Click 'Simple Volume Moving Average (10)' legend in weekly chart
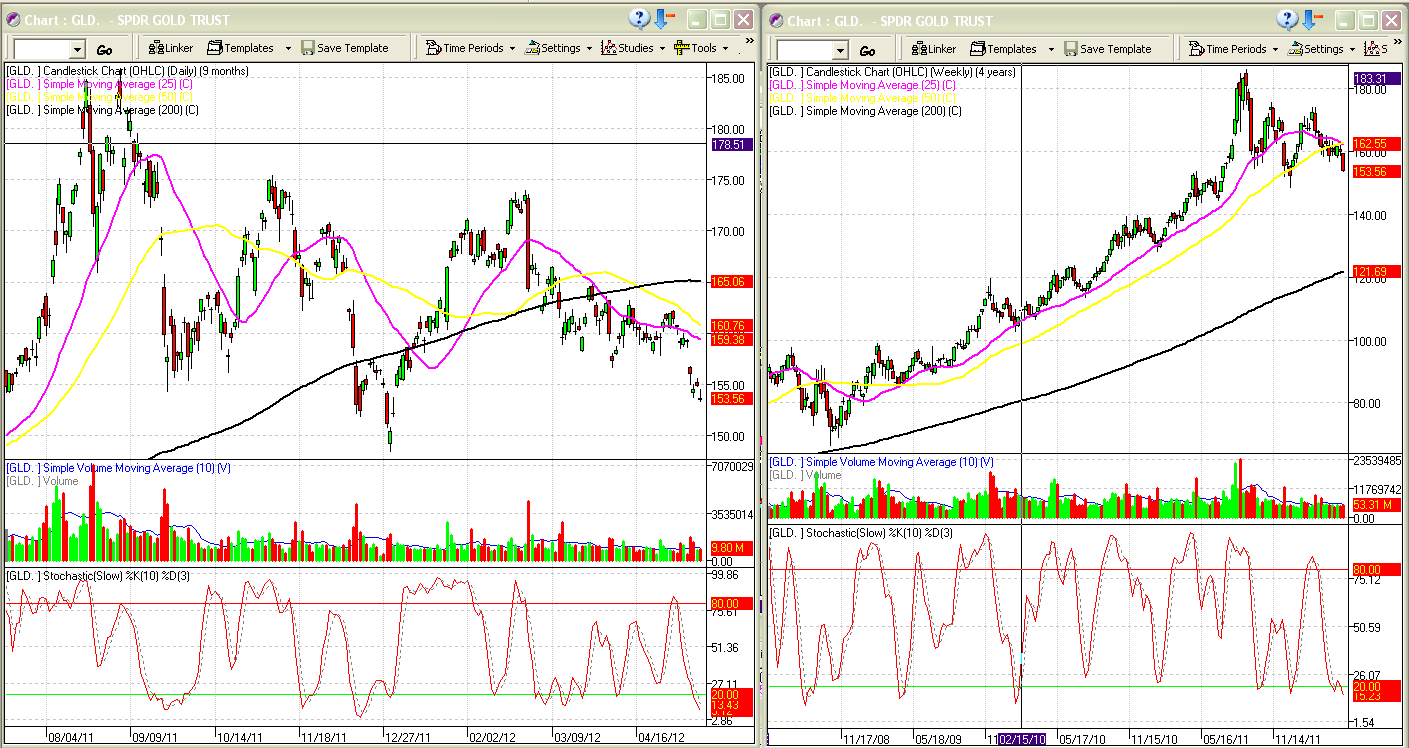1409x748 pixels. [882, 461]
